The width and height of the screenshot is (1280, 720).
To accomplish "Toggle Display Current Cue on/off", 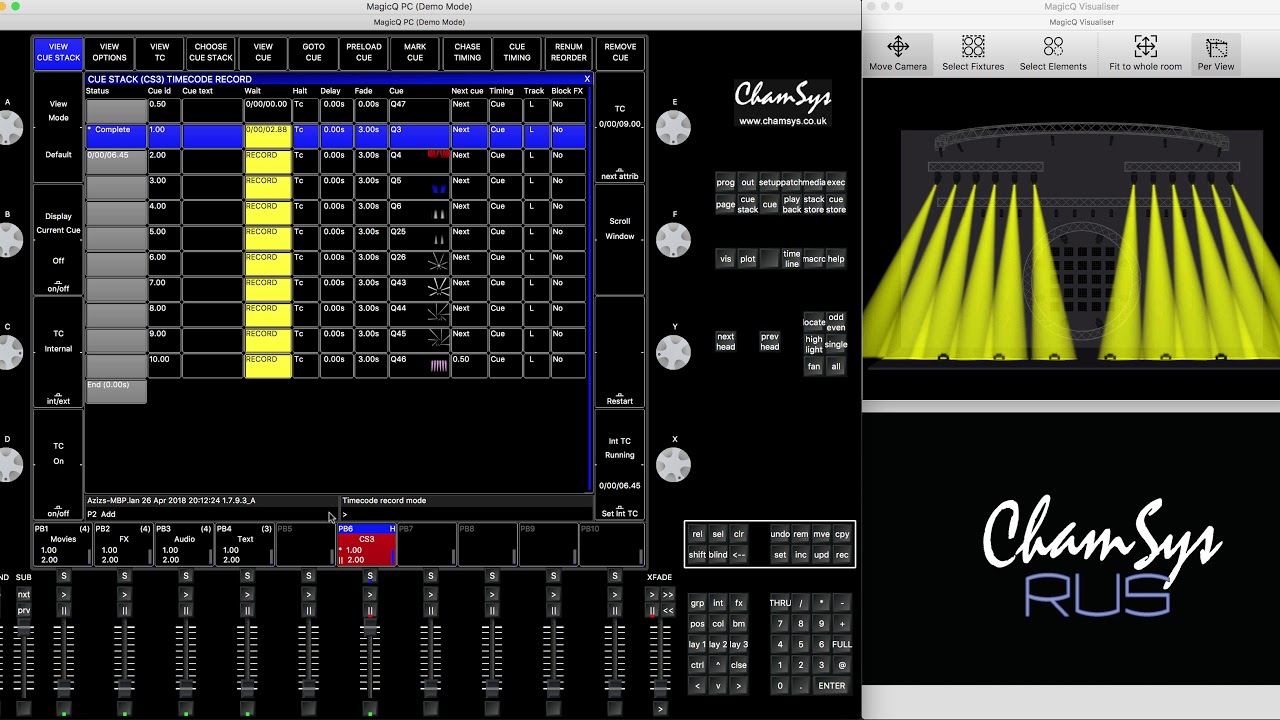I will 59,240.
